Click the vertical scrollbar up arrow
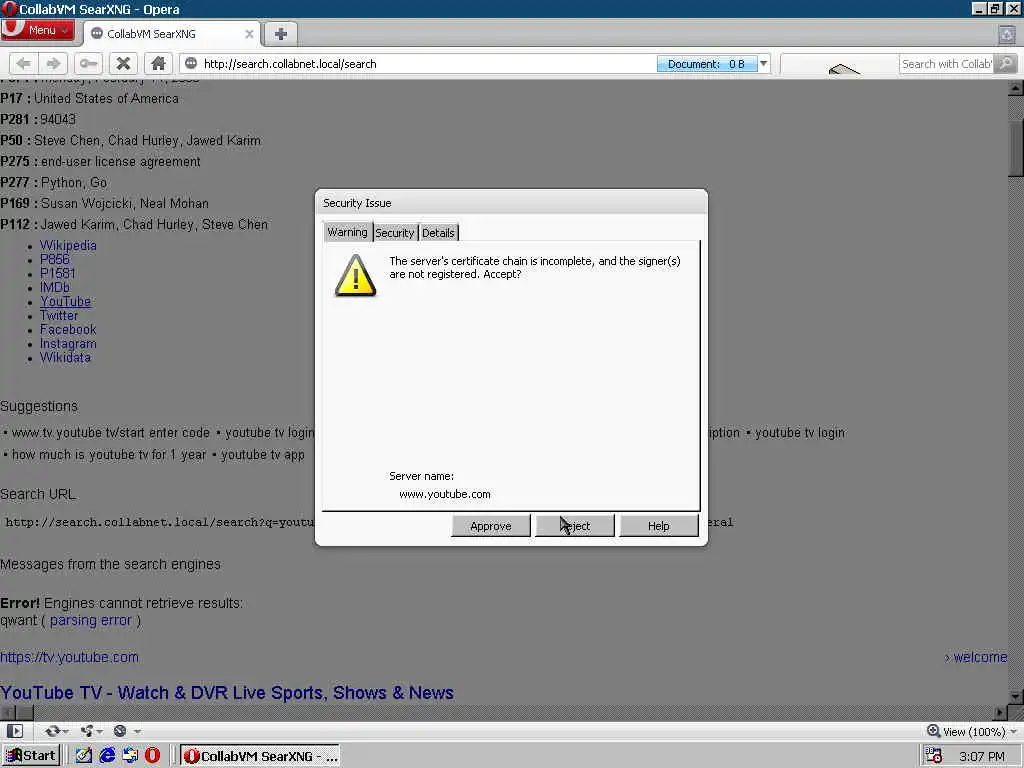 pos(1015,88)
